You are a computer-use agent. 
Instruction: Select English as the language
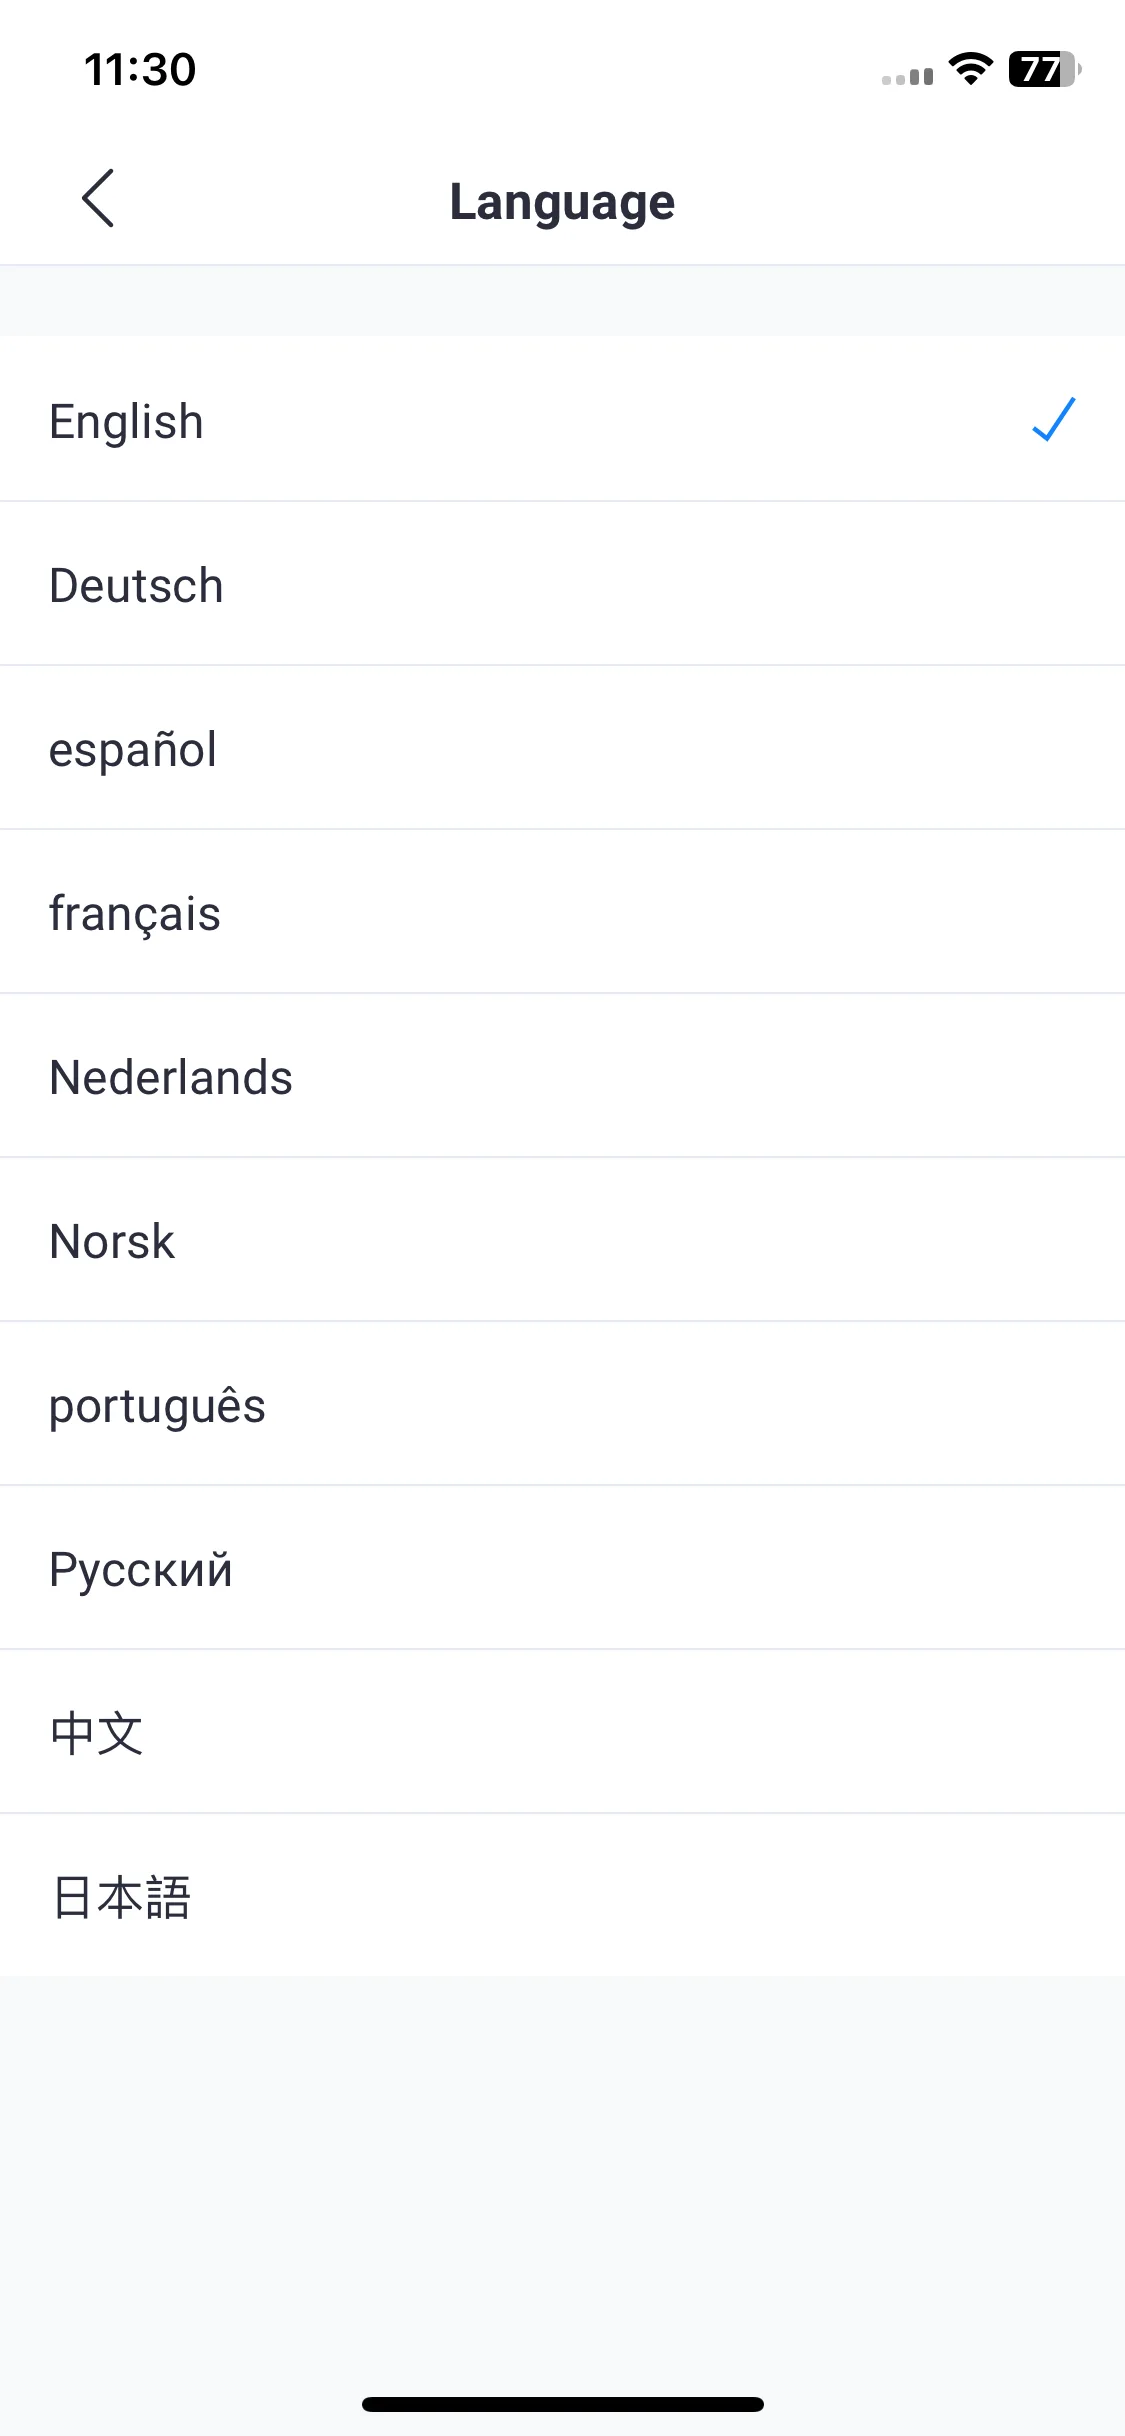click(x=562, y=419)
